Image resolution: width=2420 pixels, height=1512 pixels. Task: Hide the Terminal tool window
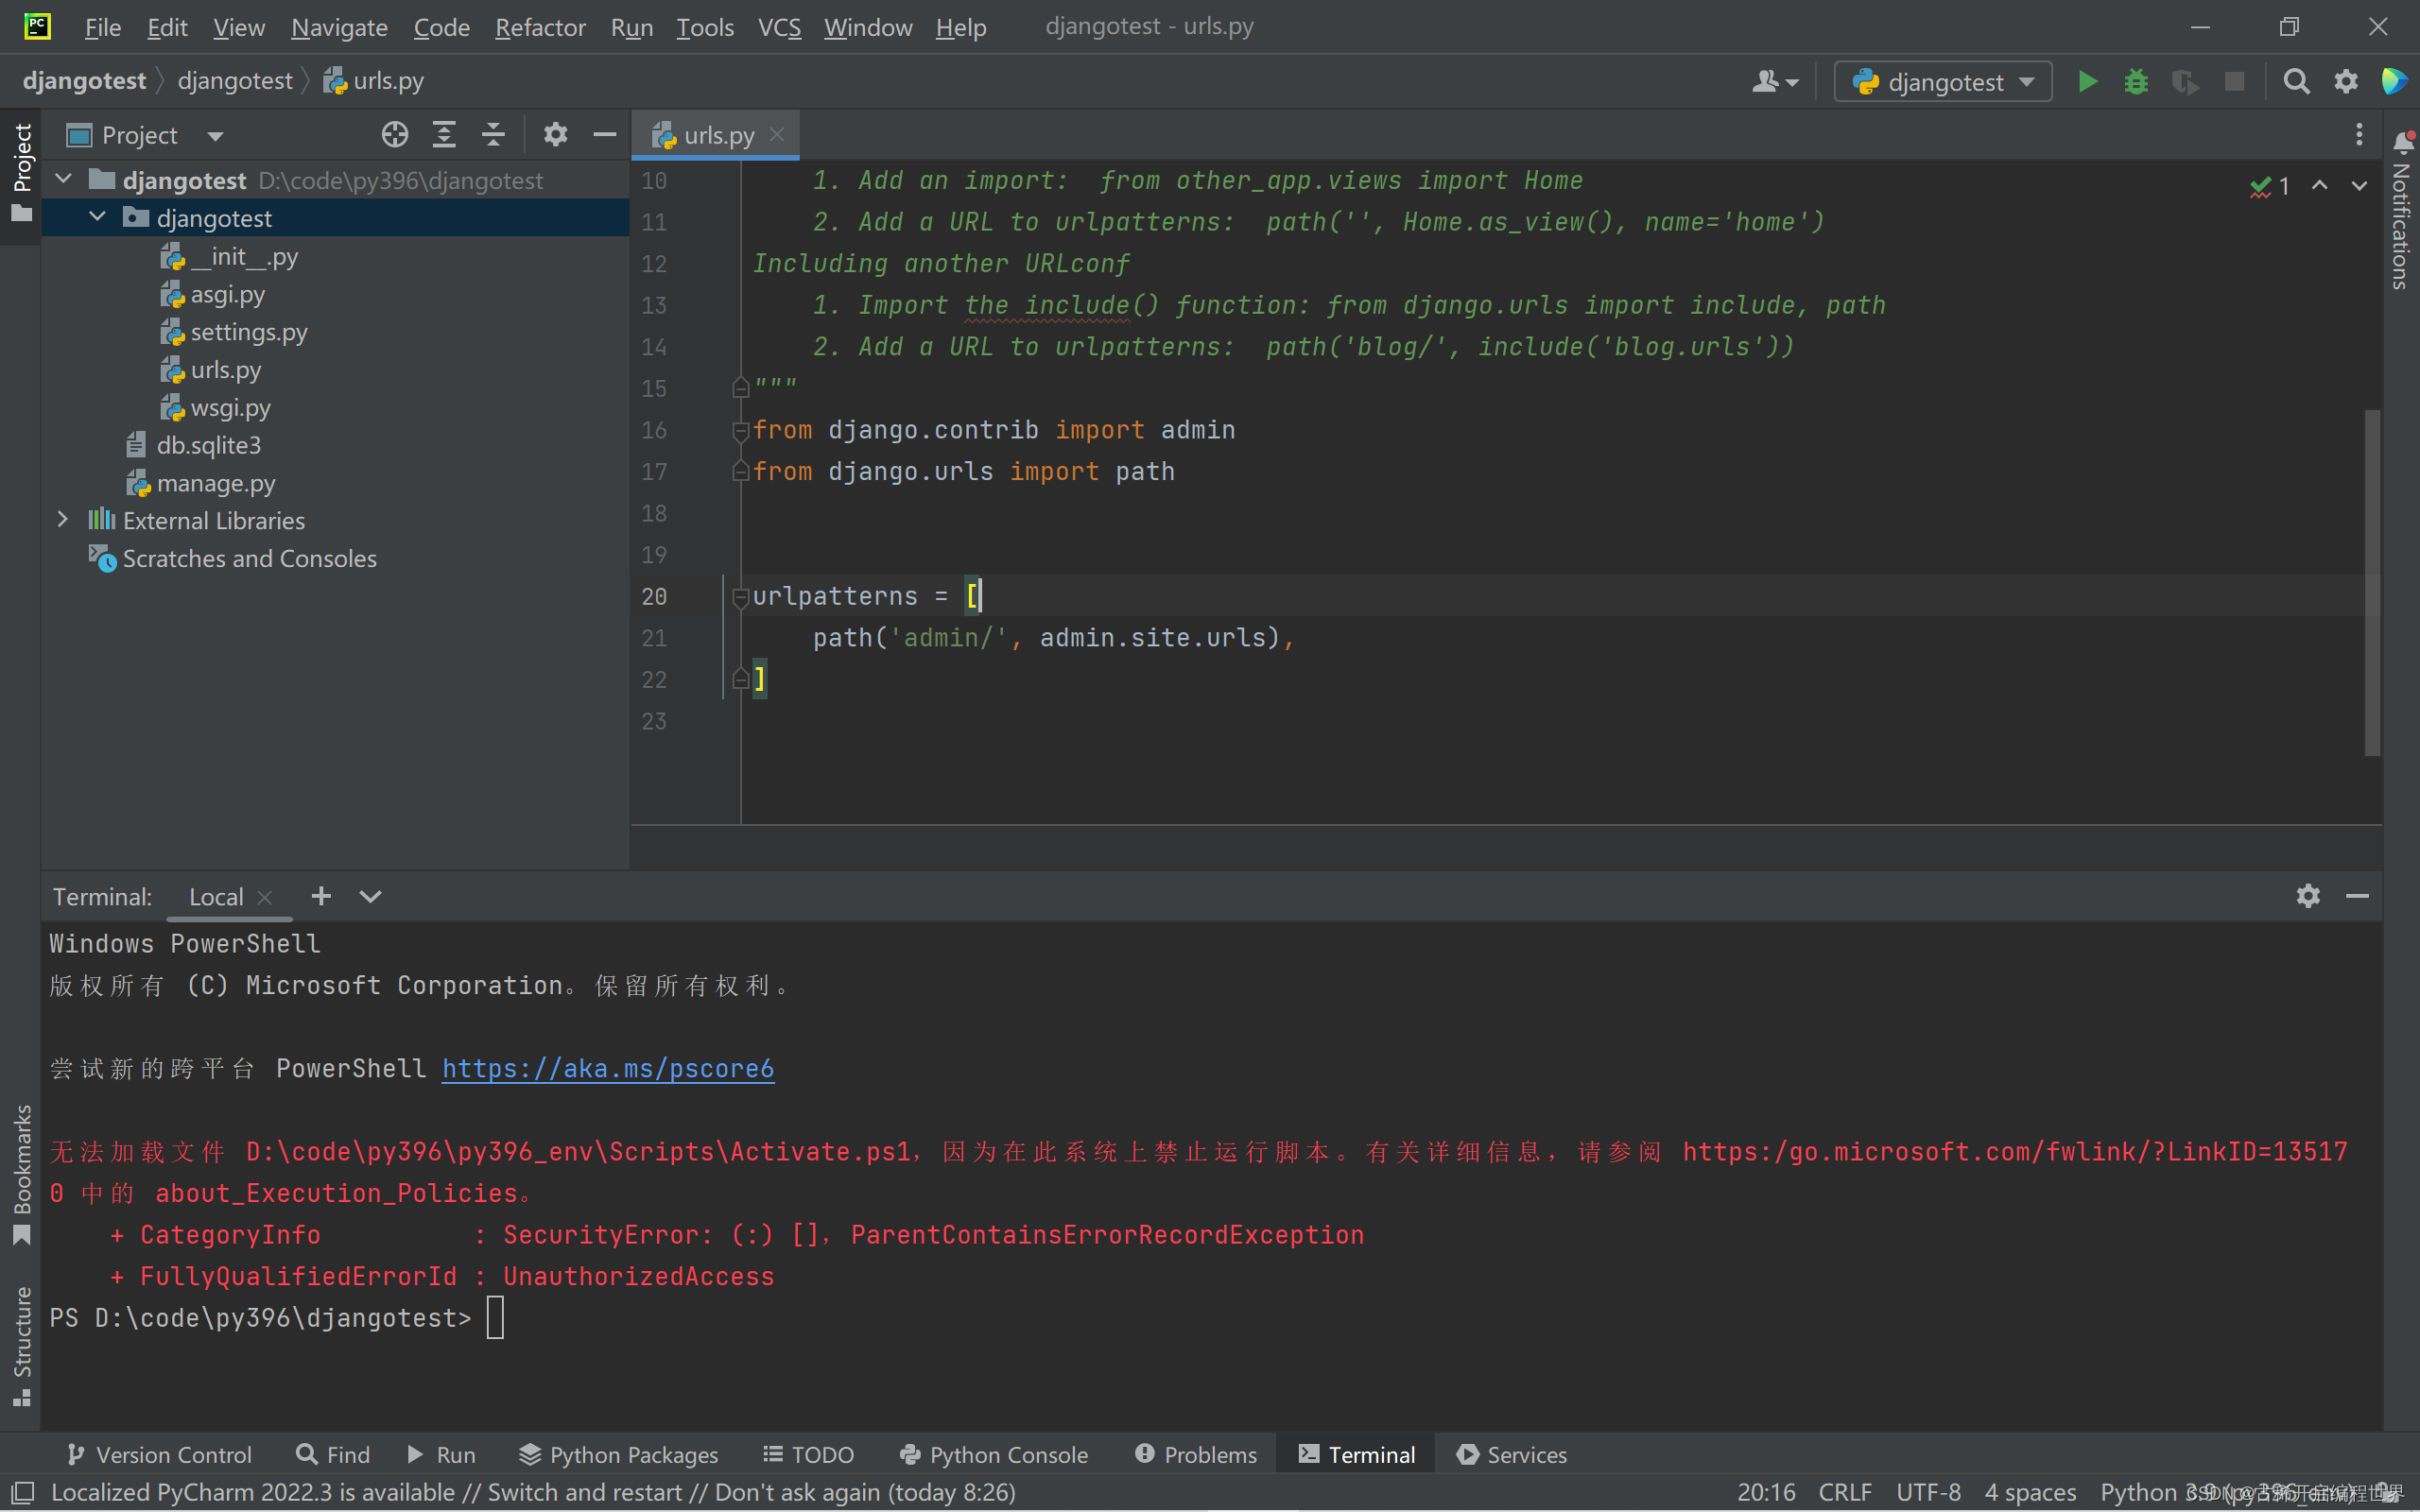(x=2357, y=896)
